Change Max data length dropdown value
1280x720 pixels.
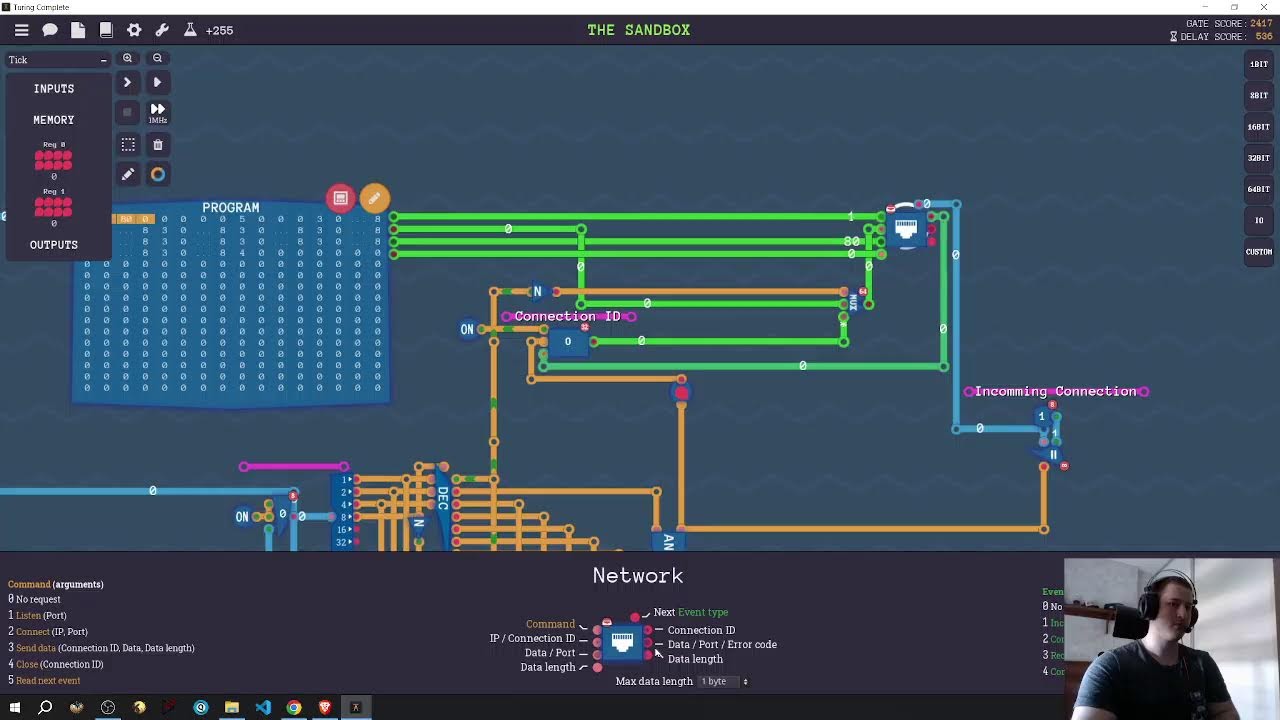click(724, 681)
